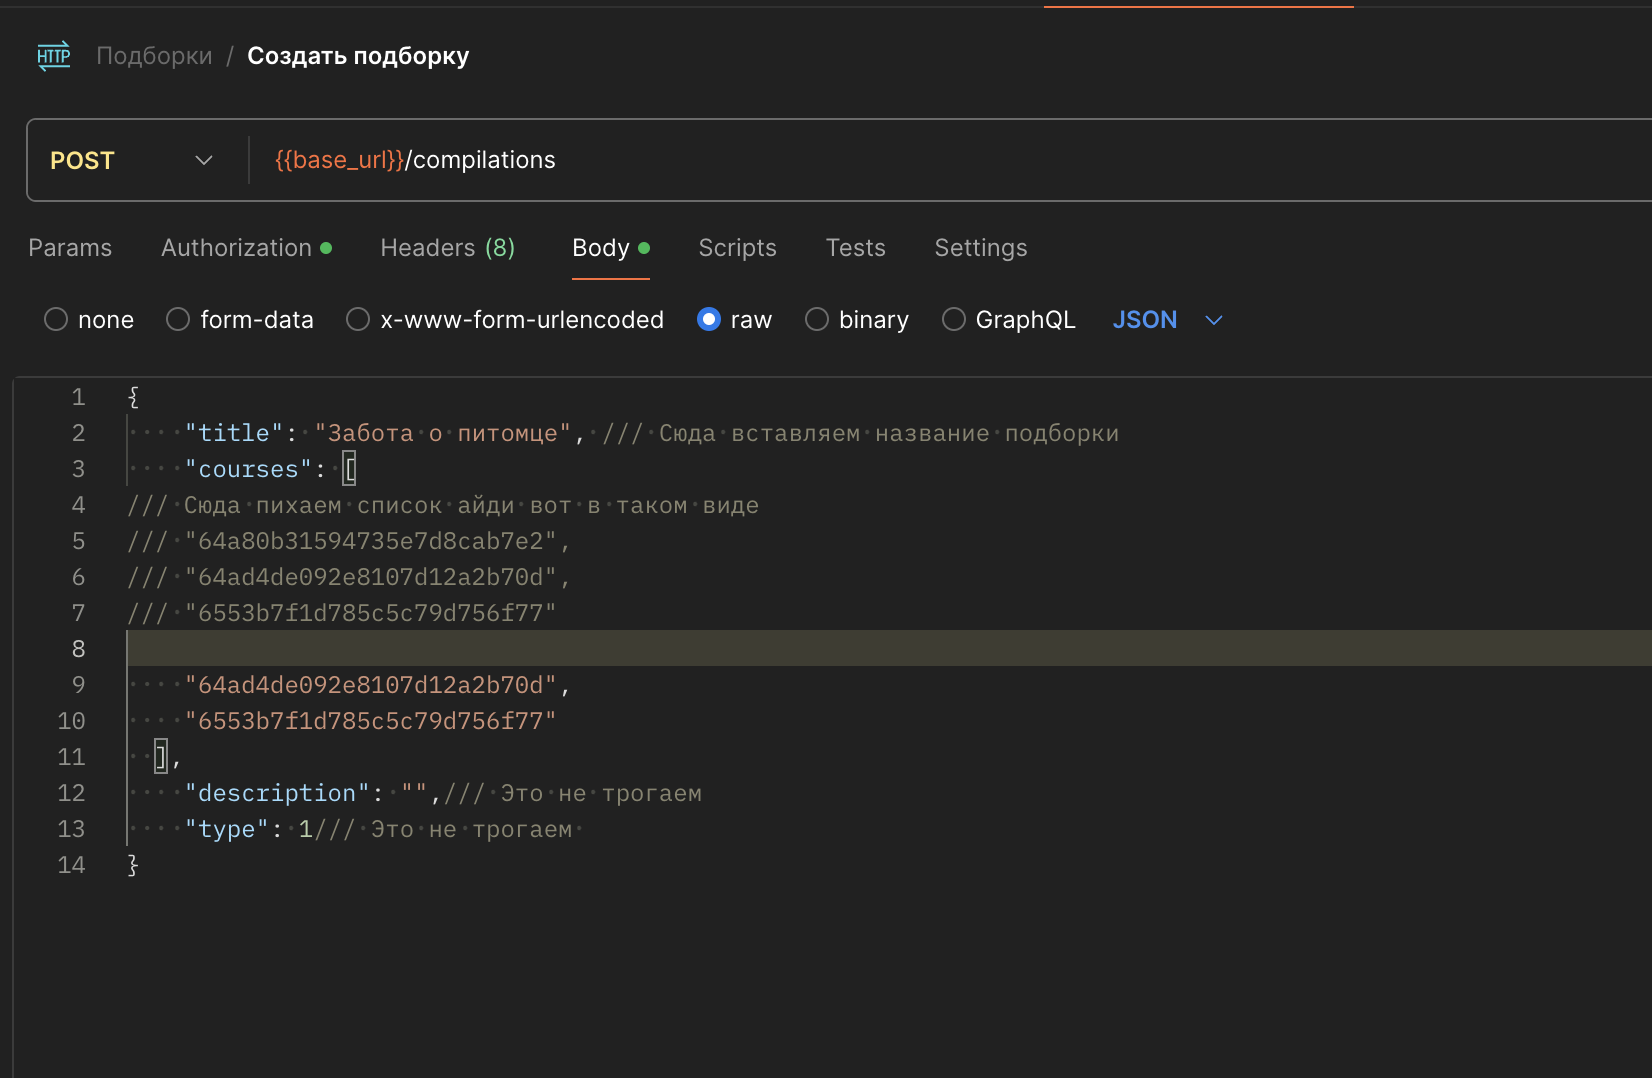Switch to the Headers (8) tab
The width and height of the screenshot is (1652, 1078).
click(x=447, y=248)
